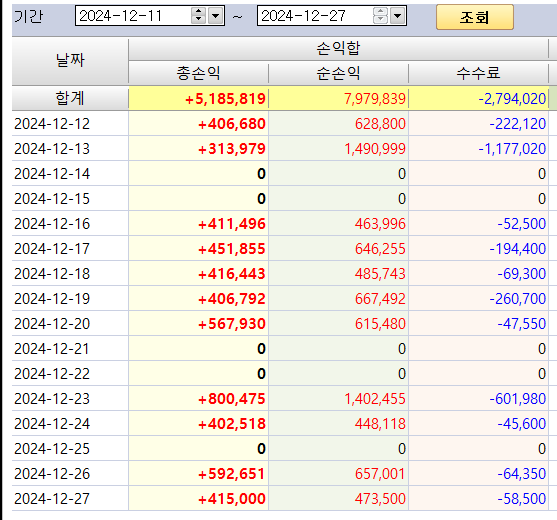Click fee value -69,300
This screenshot has width=557, height=520.
(521, 274)
